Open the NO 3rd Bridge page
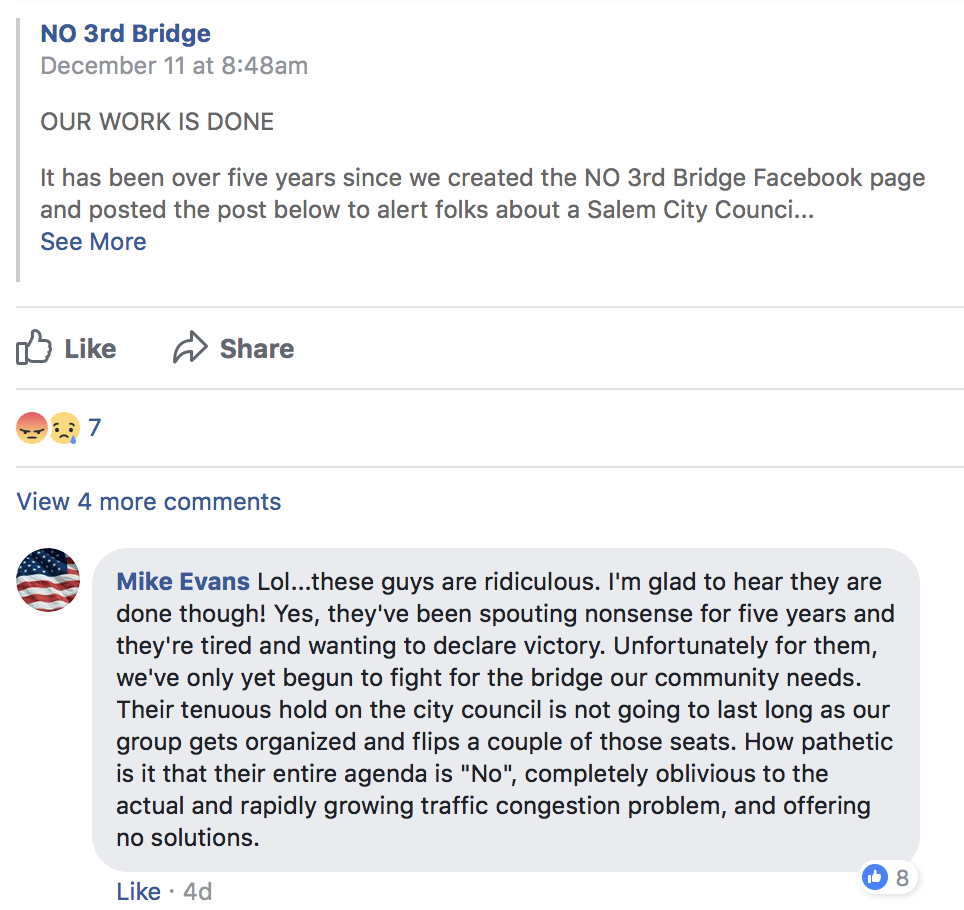Viewport: 964px width, 910px height. 125,33
